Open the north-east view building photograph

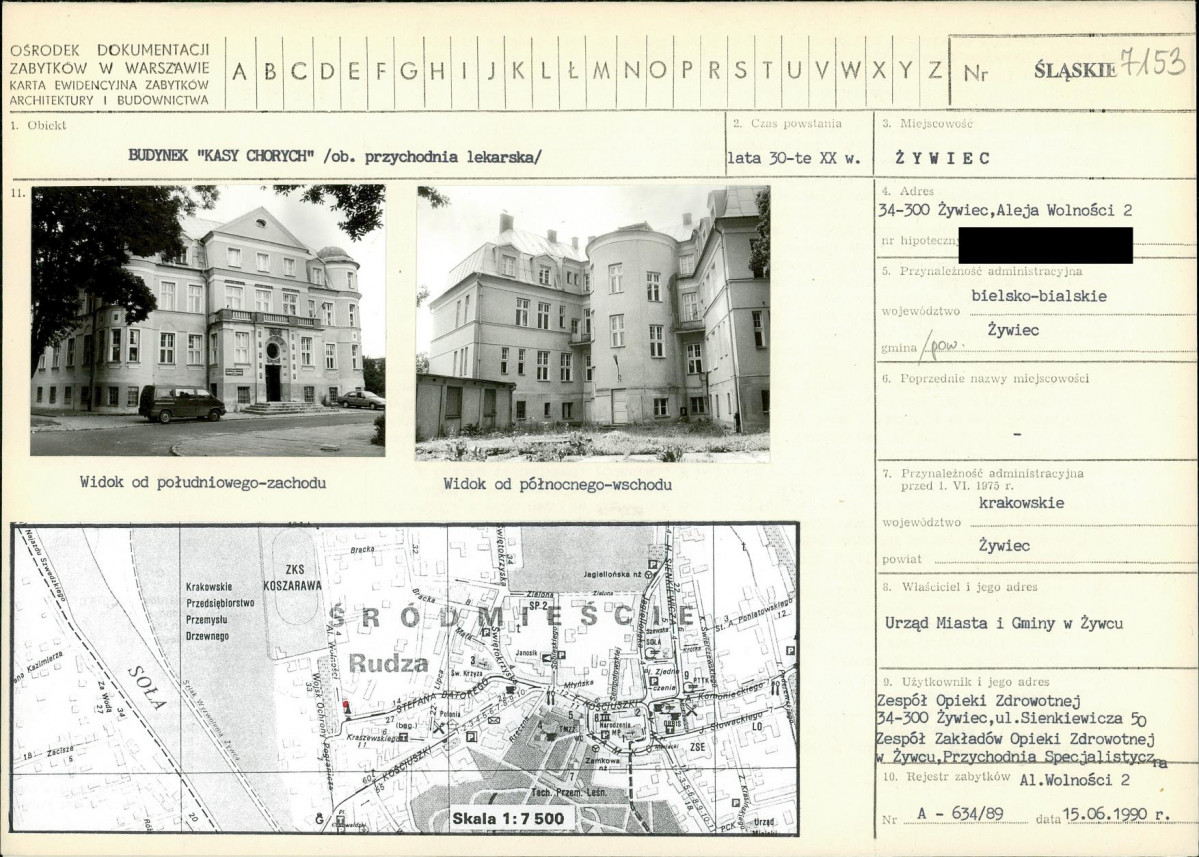[x=592, y=322]
